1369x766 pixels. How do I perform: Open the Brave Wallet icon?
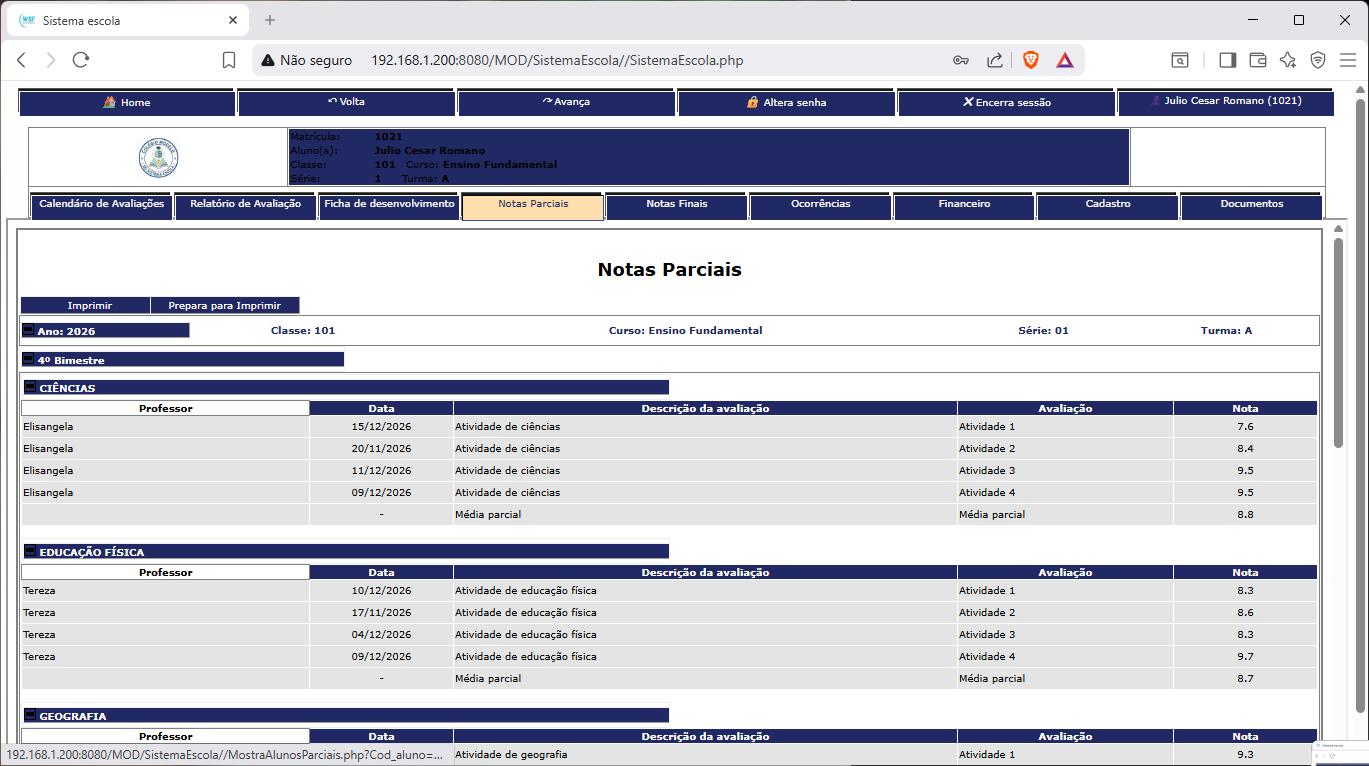[1258, 60]
